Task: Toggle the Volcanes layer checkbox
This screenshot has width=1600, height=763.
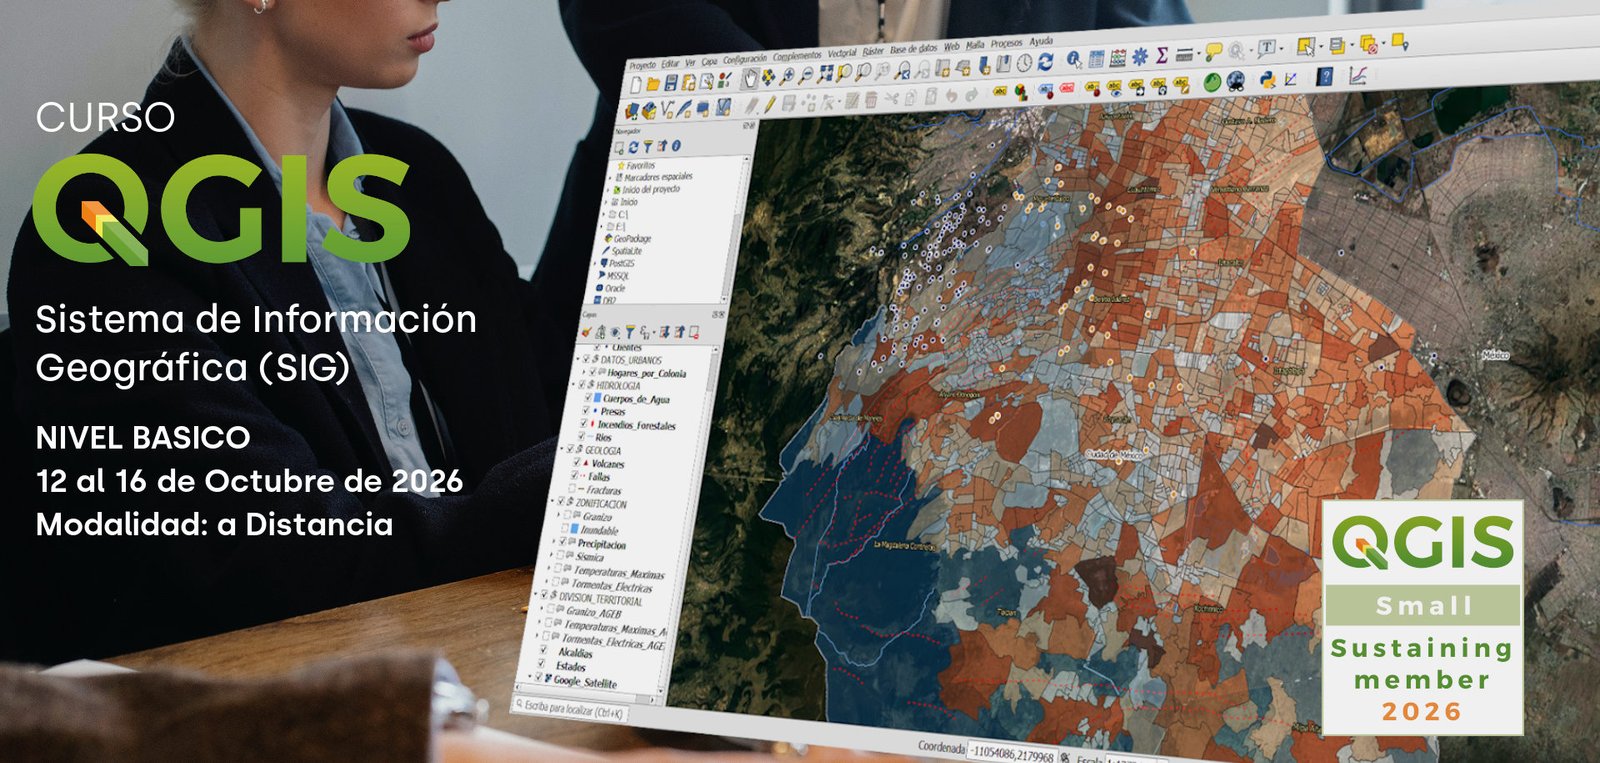Action: 577,463
